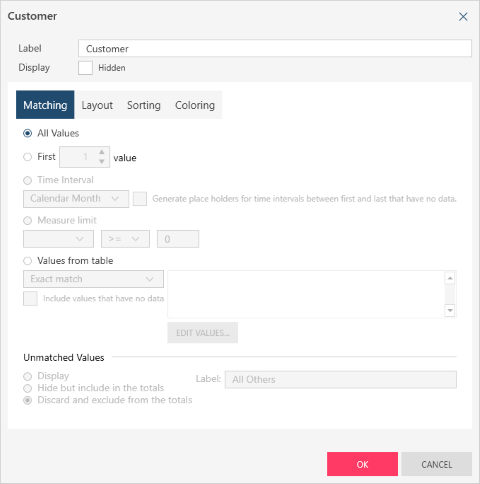Click the values list scroll down arrow
Image resolution: width=480 pixels, height=484 pixels.
tap(450, 310)
